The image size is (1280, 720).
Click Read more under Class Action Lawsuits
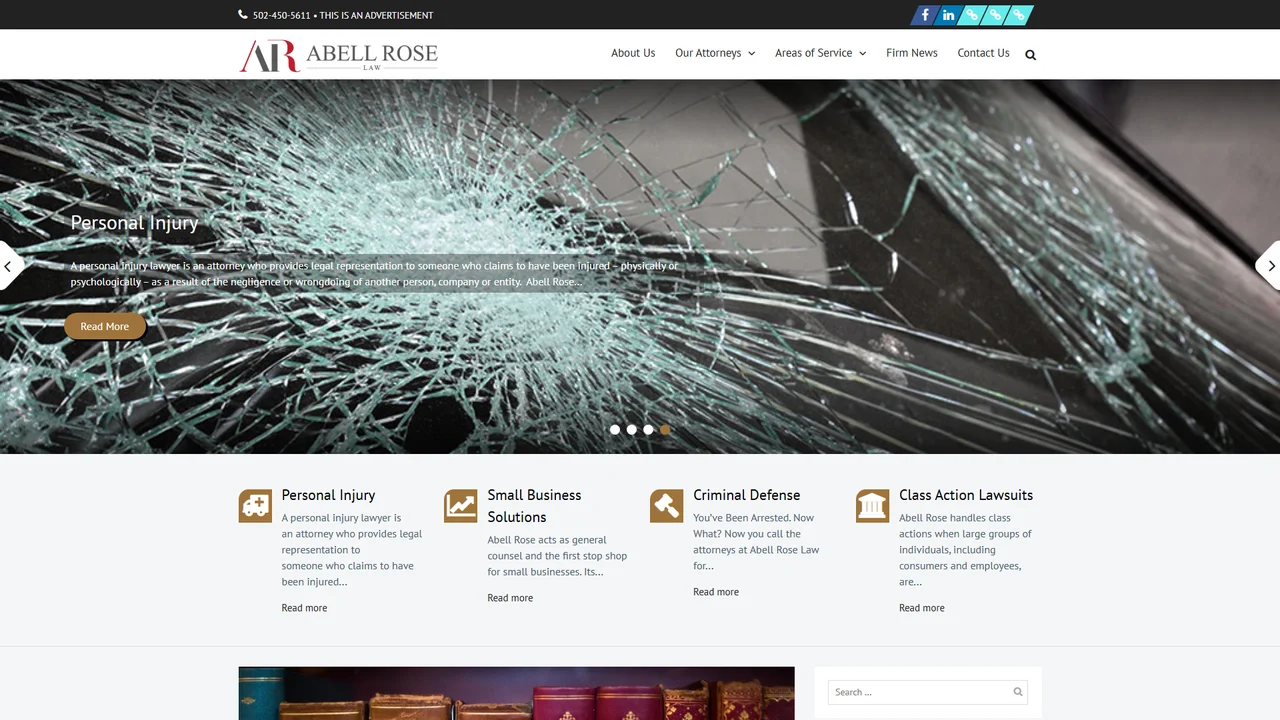(921, 608)
